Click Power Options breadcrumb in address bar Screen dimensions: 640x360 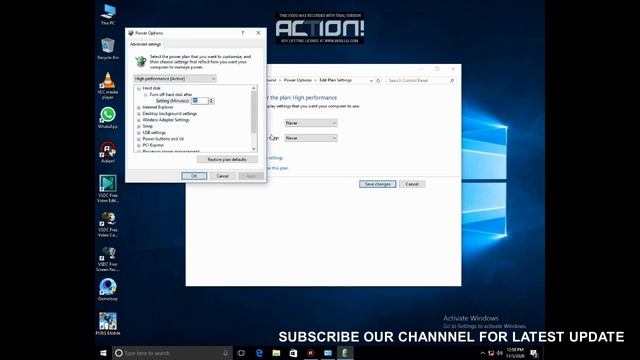298,80
